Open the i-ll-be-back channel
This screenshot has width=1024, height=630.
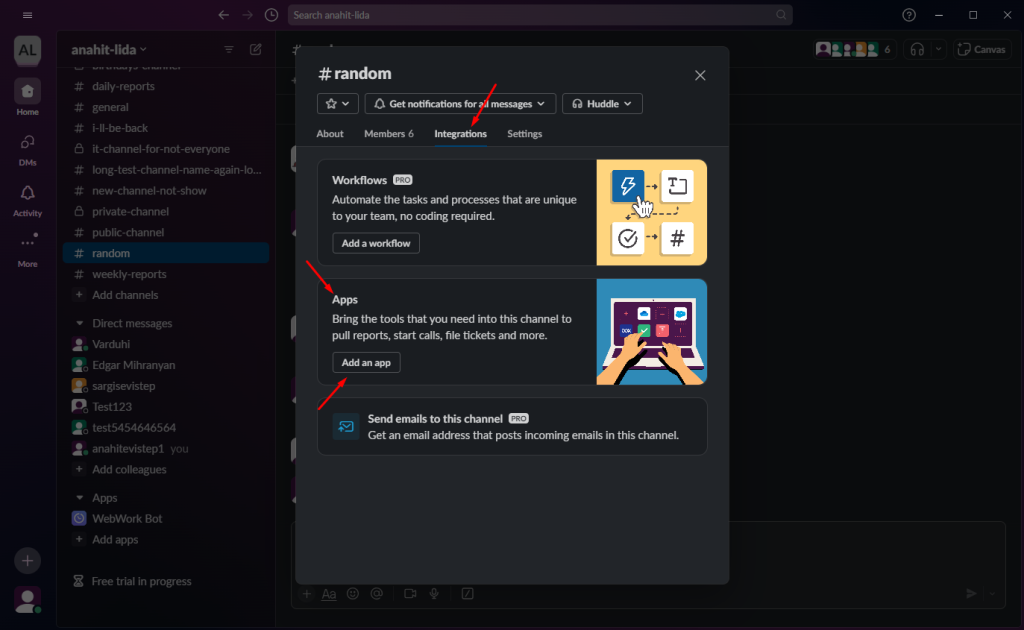166,128
